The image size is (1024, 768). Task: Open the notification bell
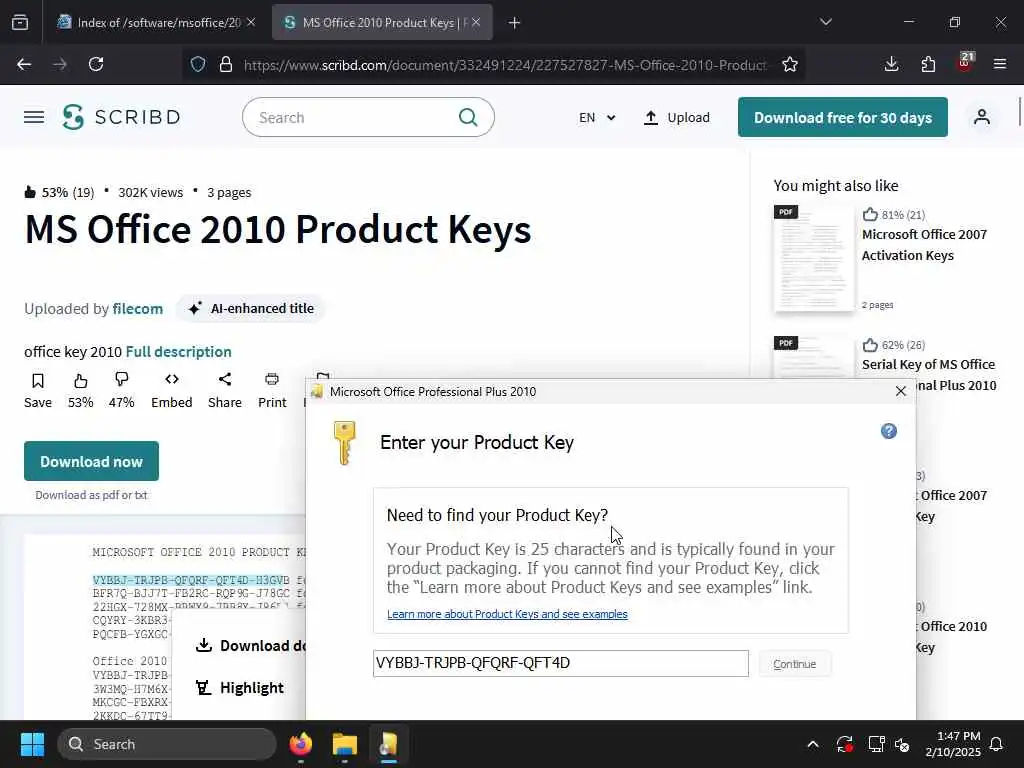point(997,744)
